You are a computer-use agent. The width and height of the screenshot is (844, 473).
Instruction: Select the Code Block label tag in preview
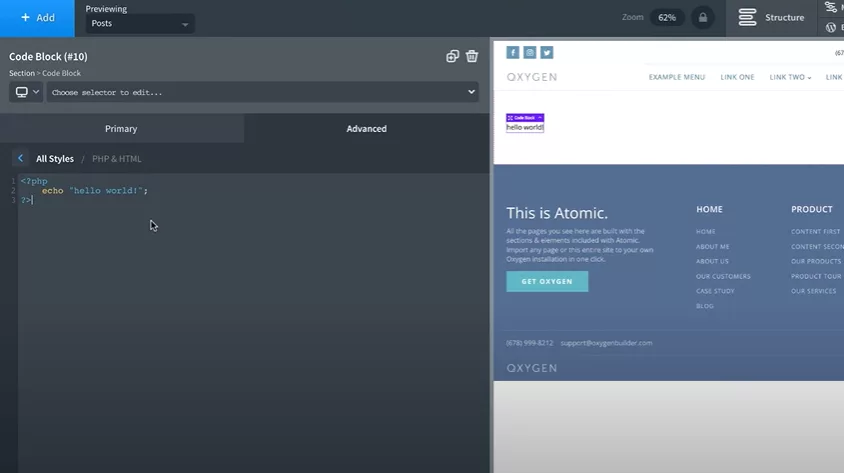(525, 117)
